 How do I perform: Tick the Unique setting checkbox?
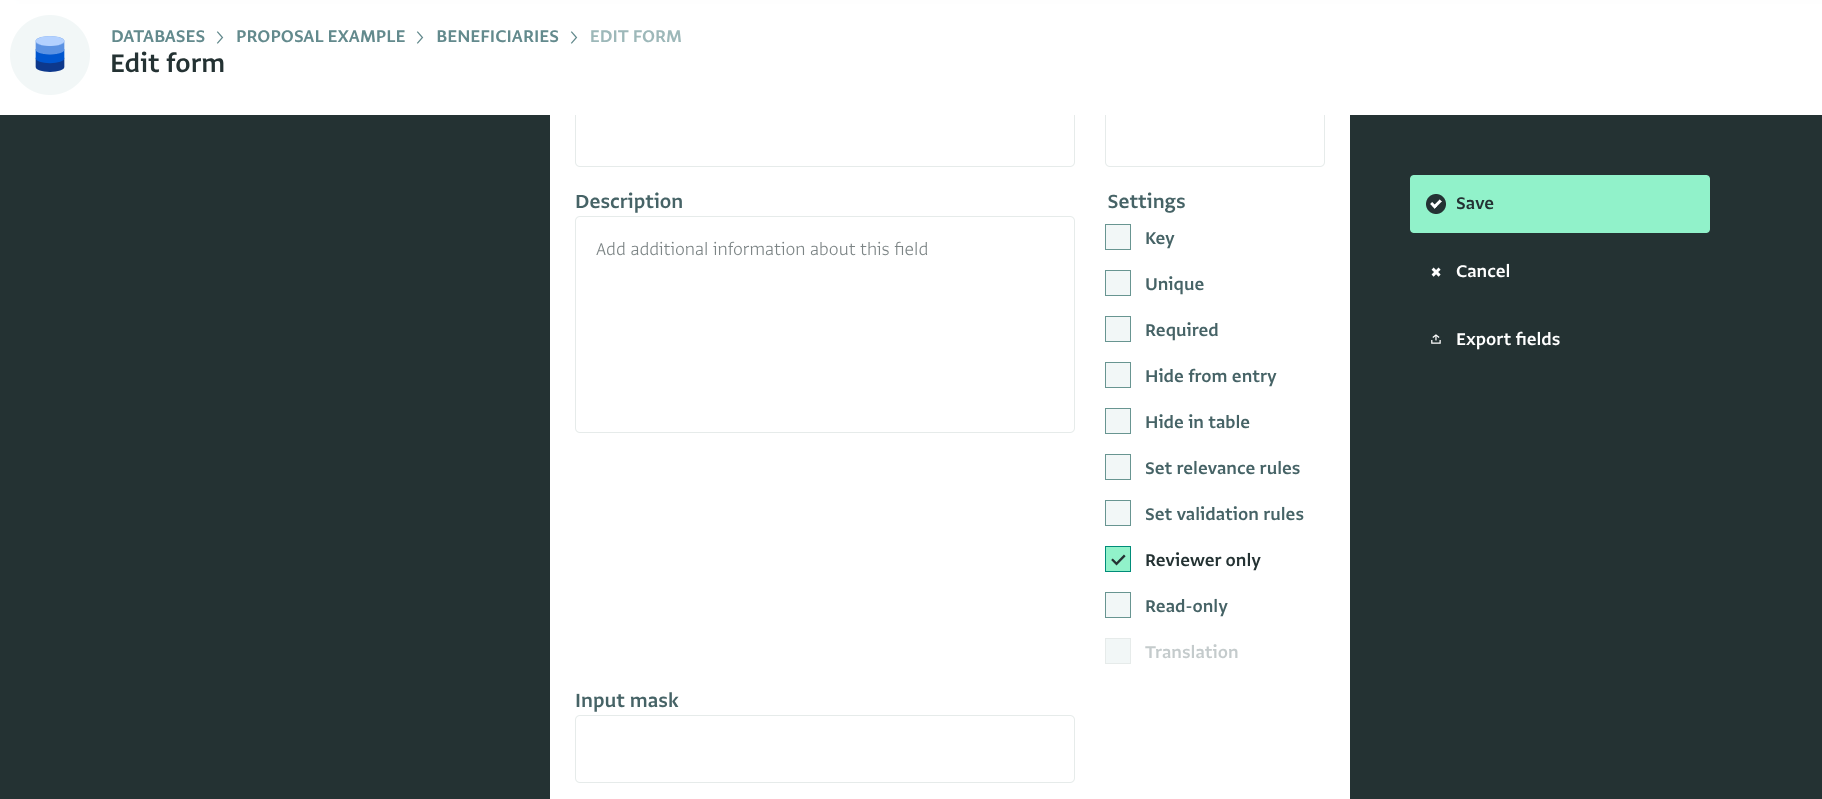coord(1118,283)
